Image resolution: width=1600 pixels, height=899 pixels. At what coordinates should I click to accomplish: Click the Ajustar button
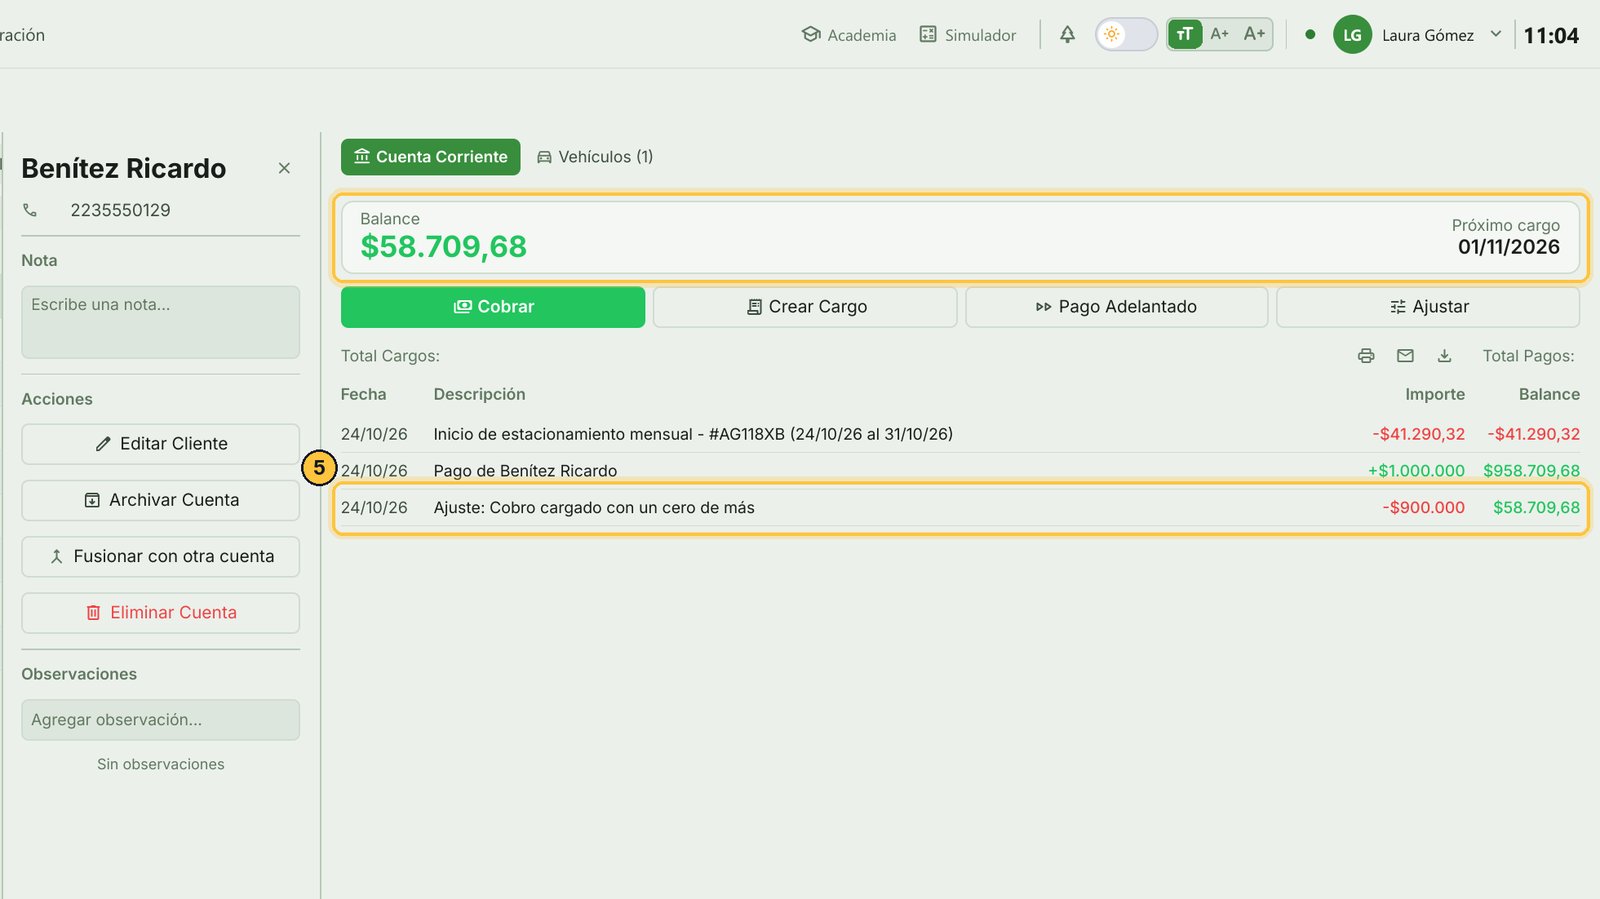pyautogui.click(x=1428, y=307)
